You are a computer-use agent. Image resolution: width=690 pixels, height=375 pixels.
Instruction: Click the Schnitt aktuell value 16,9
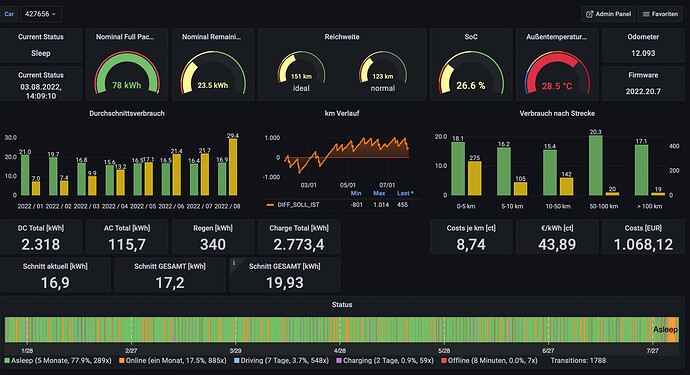click(55, 283)
